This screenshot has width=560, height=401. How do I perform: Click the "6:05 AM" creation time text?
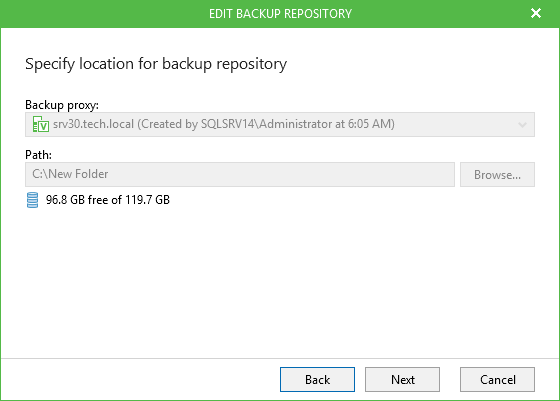point(370,124)
